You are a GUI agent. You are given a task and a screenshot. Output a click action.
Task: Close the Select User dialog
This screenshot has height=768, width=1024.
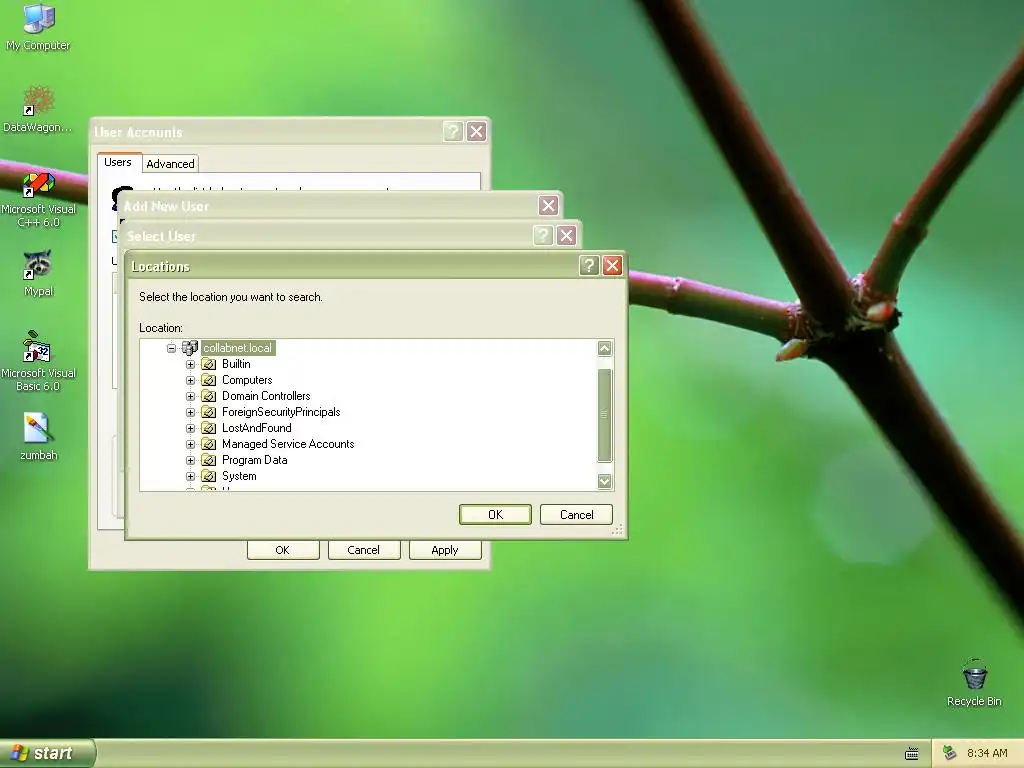566,236
